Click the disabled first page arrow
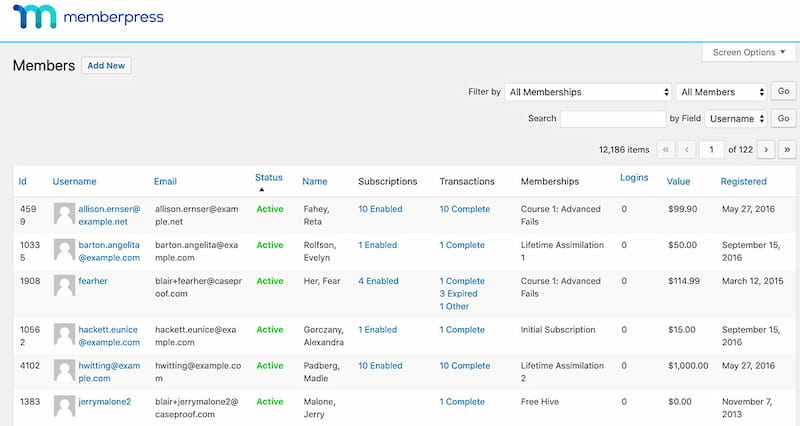 pos(666,149)
